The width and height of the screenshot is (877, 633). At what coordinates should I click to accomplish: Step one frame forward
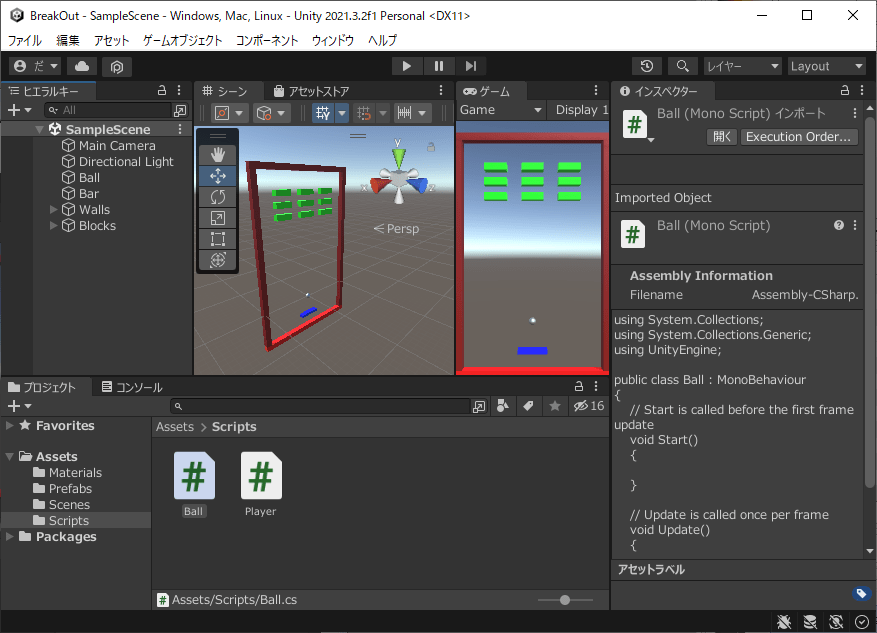tap(471, 66)
